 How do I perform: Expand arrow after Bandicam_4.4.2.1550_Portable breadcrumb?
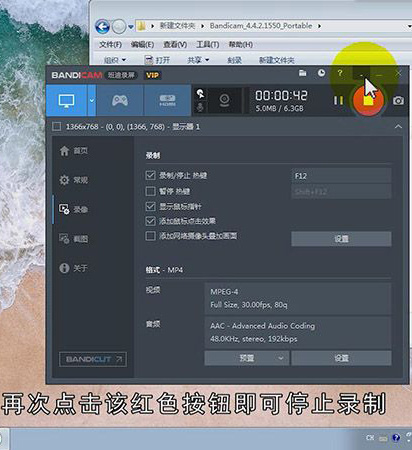coord(319,26)
